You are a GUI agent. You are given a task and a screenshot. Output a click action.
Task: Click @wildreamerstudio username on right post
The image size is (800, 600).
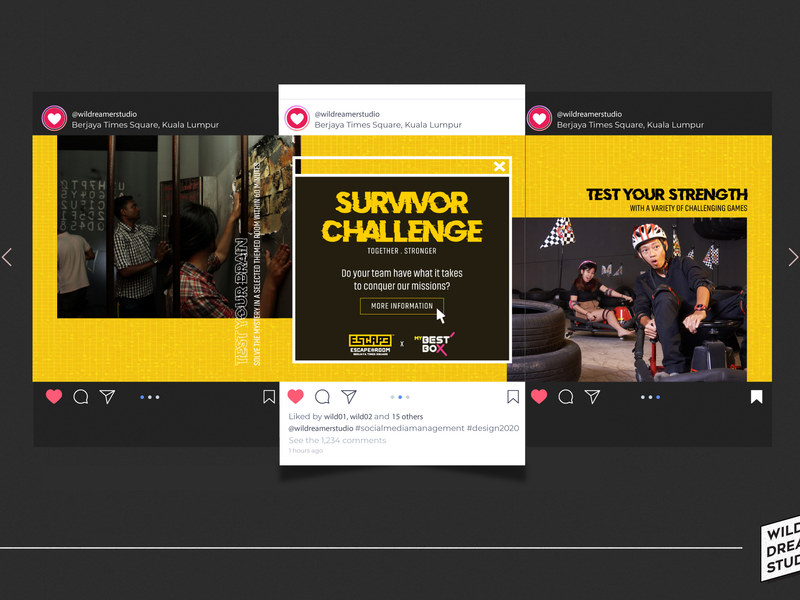(589, 114)
